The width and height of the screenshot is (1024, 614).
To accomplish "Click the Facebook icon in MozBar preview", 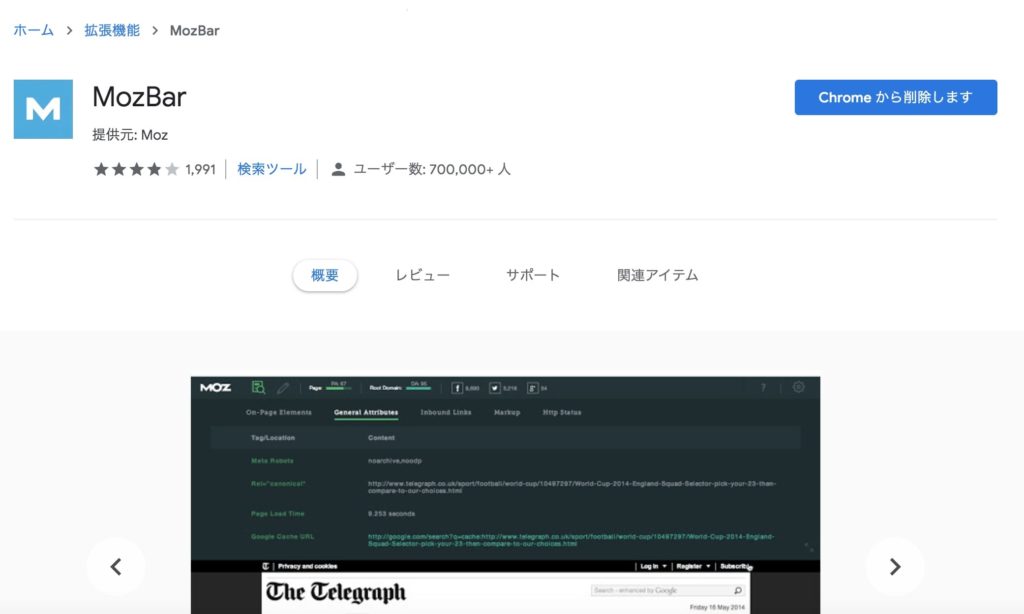I will click(x=457, y=388).
